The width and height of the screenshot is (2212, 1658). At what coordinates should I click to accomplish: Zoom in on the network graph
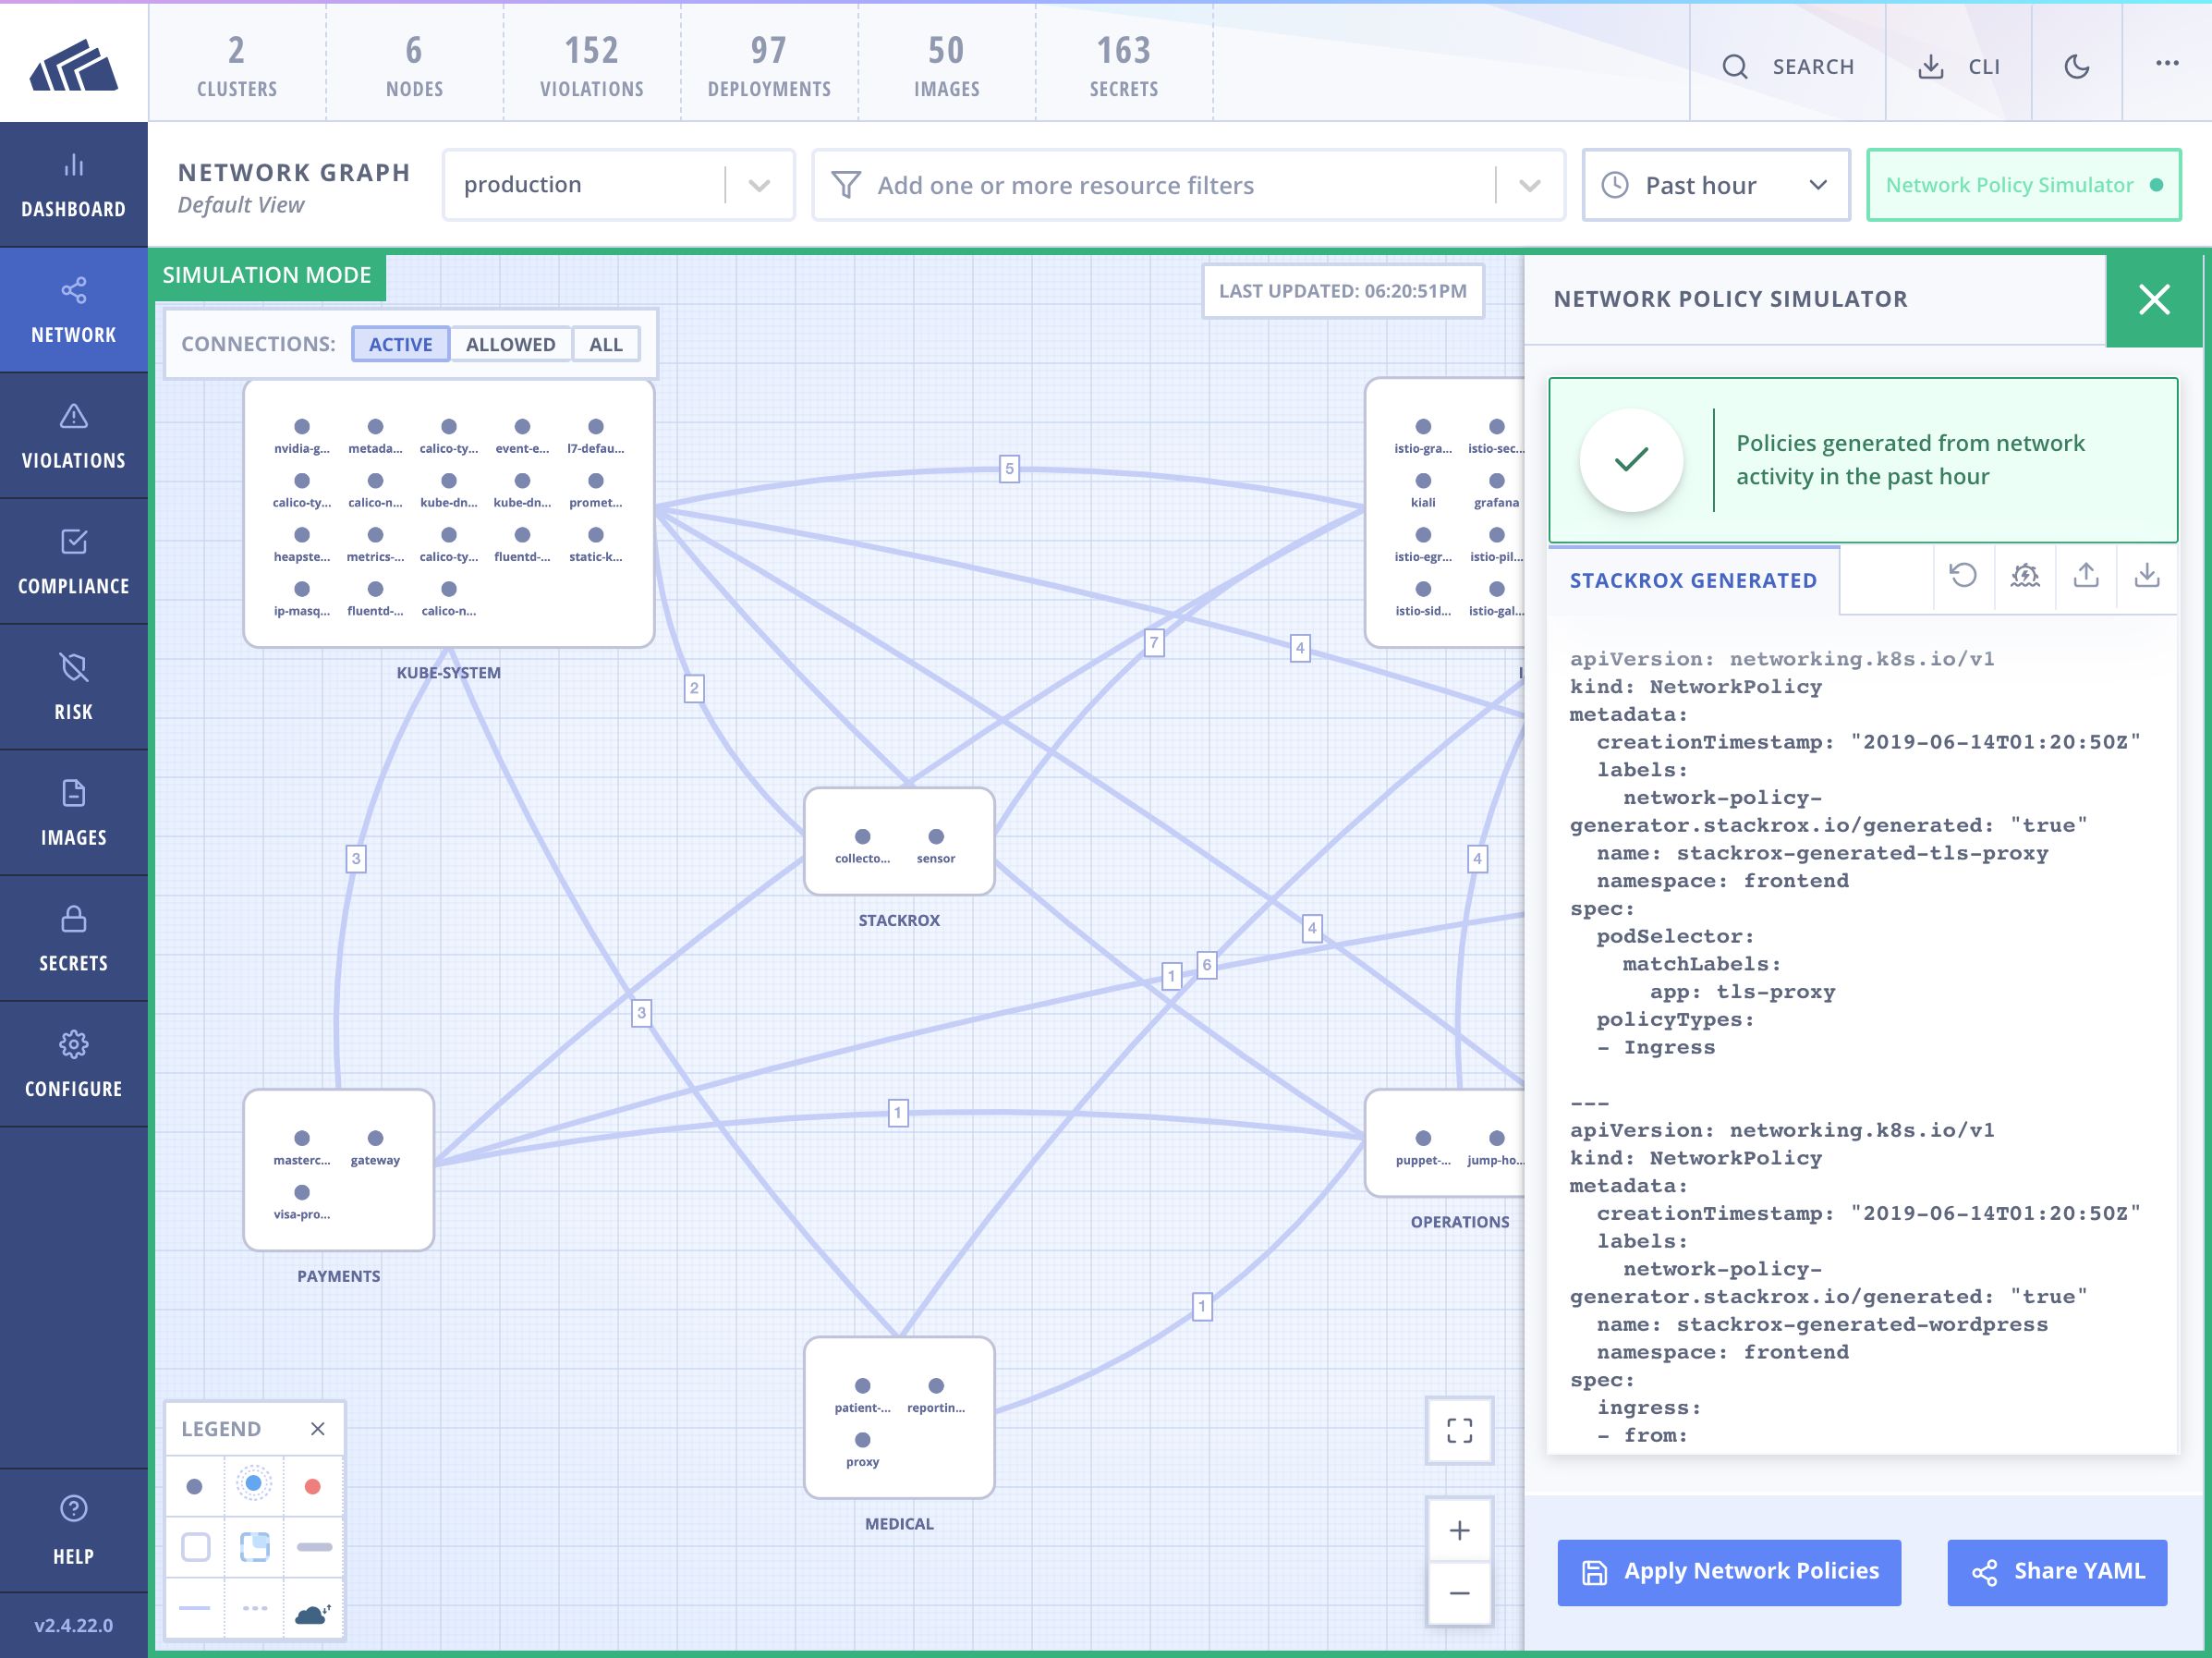1460,1530
